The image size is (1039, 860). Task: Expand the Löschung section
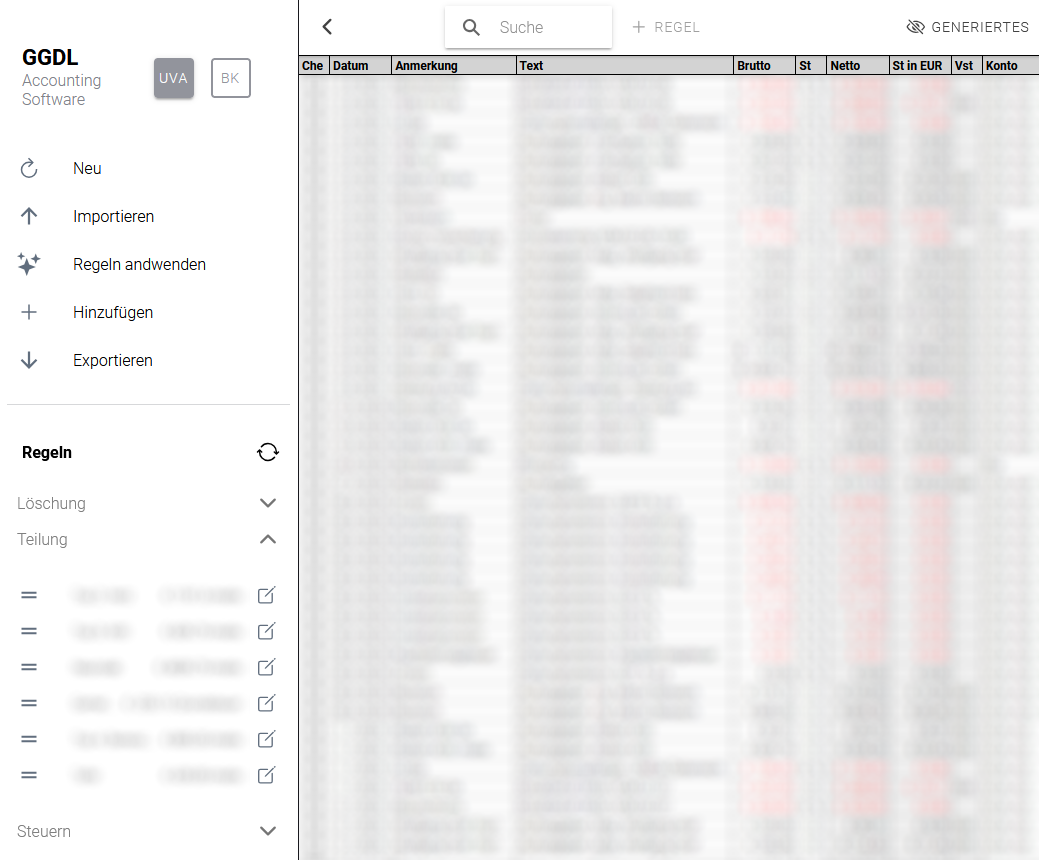click(267, 503)
